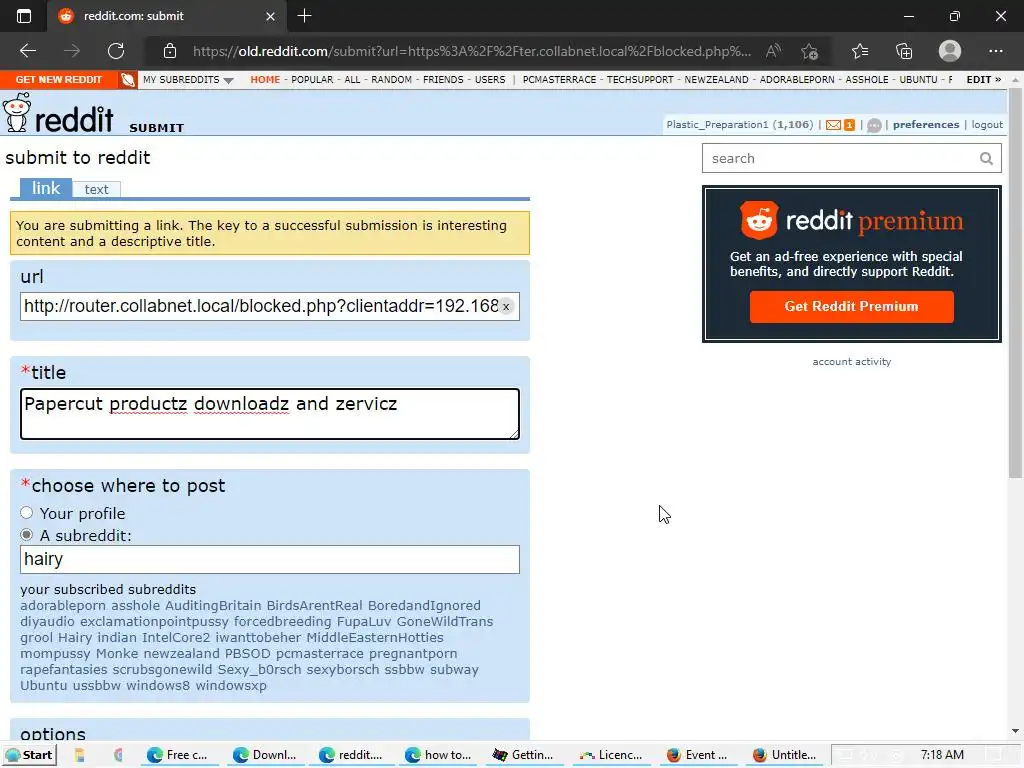Image resolution: width=1024 pixels, height=768 pixels.
Task: Choose AuditingBritain from subscribed subreddits
Action: (213, 605)
